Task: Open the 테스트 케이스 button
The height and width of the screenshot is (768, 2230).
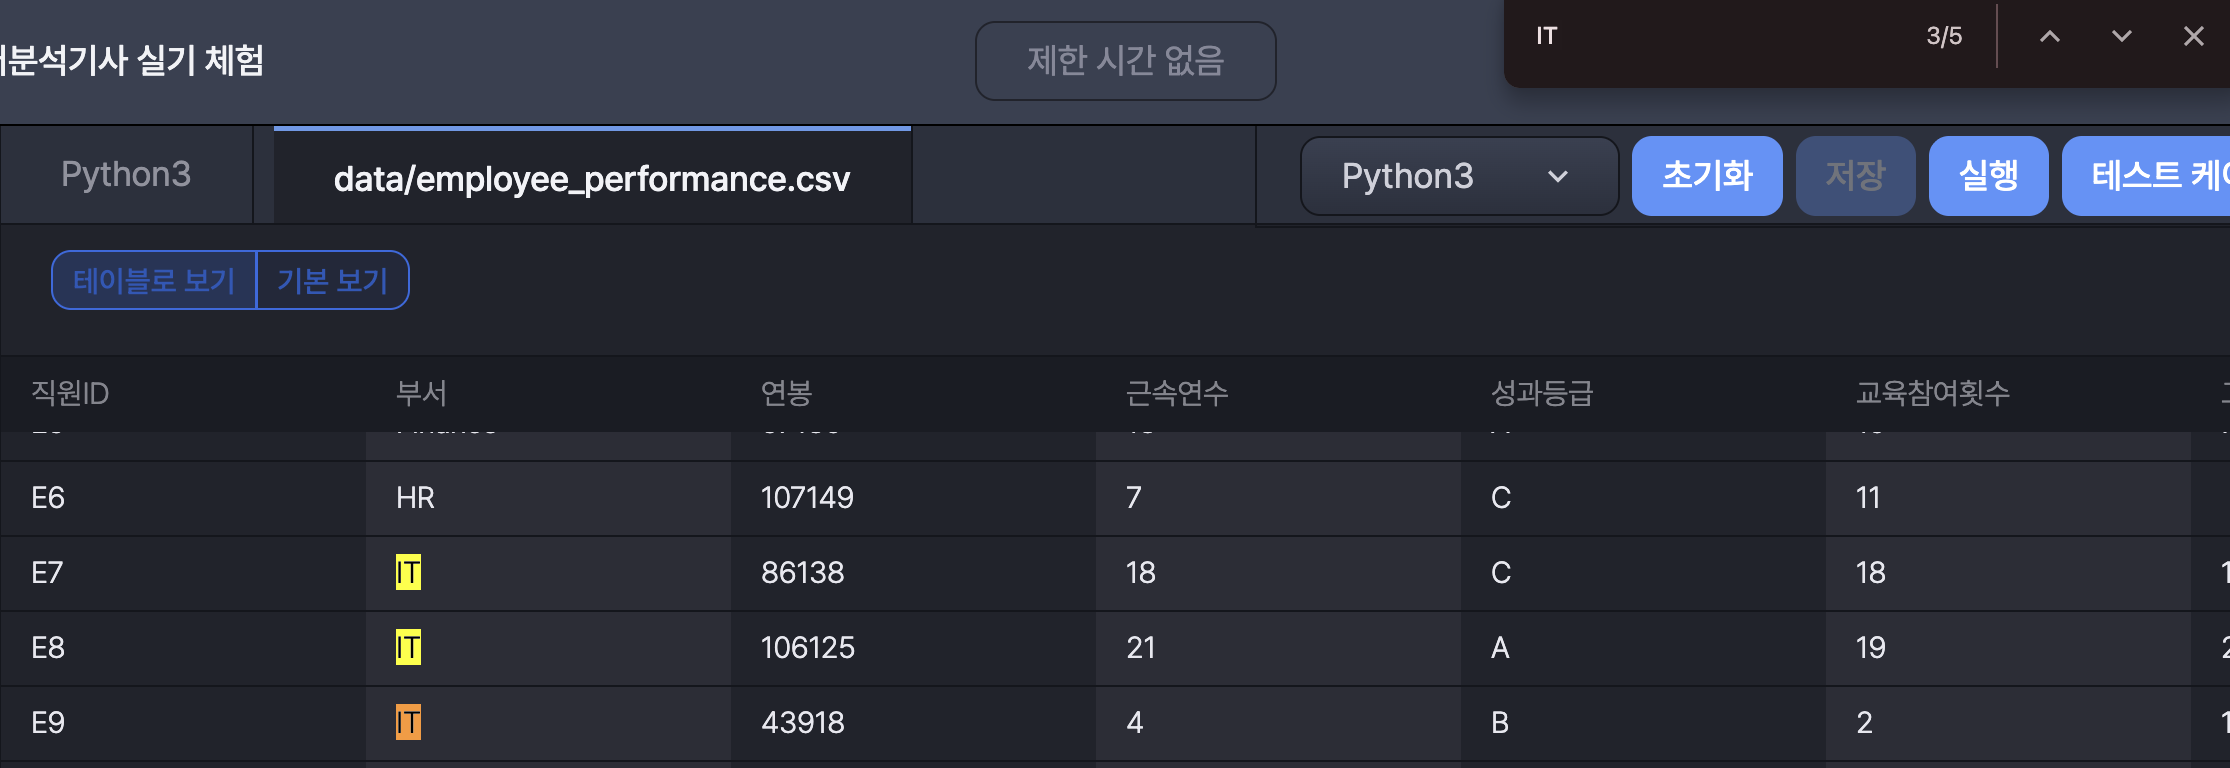Action: (2150, 176)
